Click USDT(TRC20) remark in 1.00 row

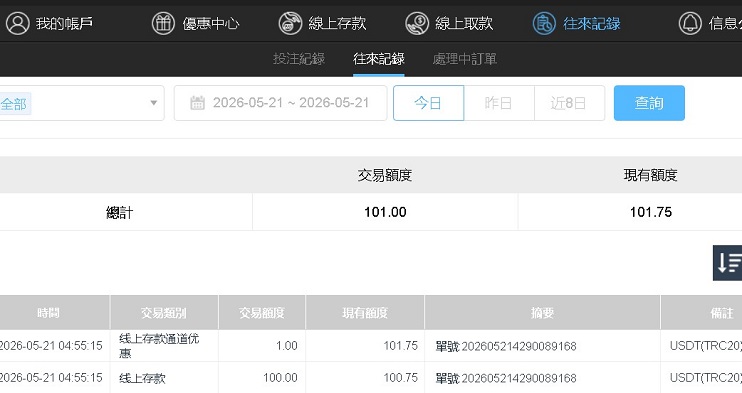tap(706, 346)
